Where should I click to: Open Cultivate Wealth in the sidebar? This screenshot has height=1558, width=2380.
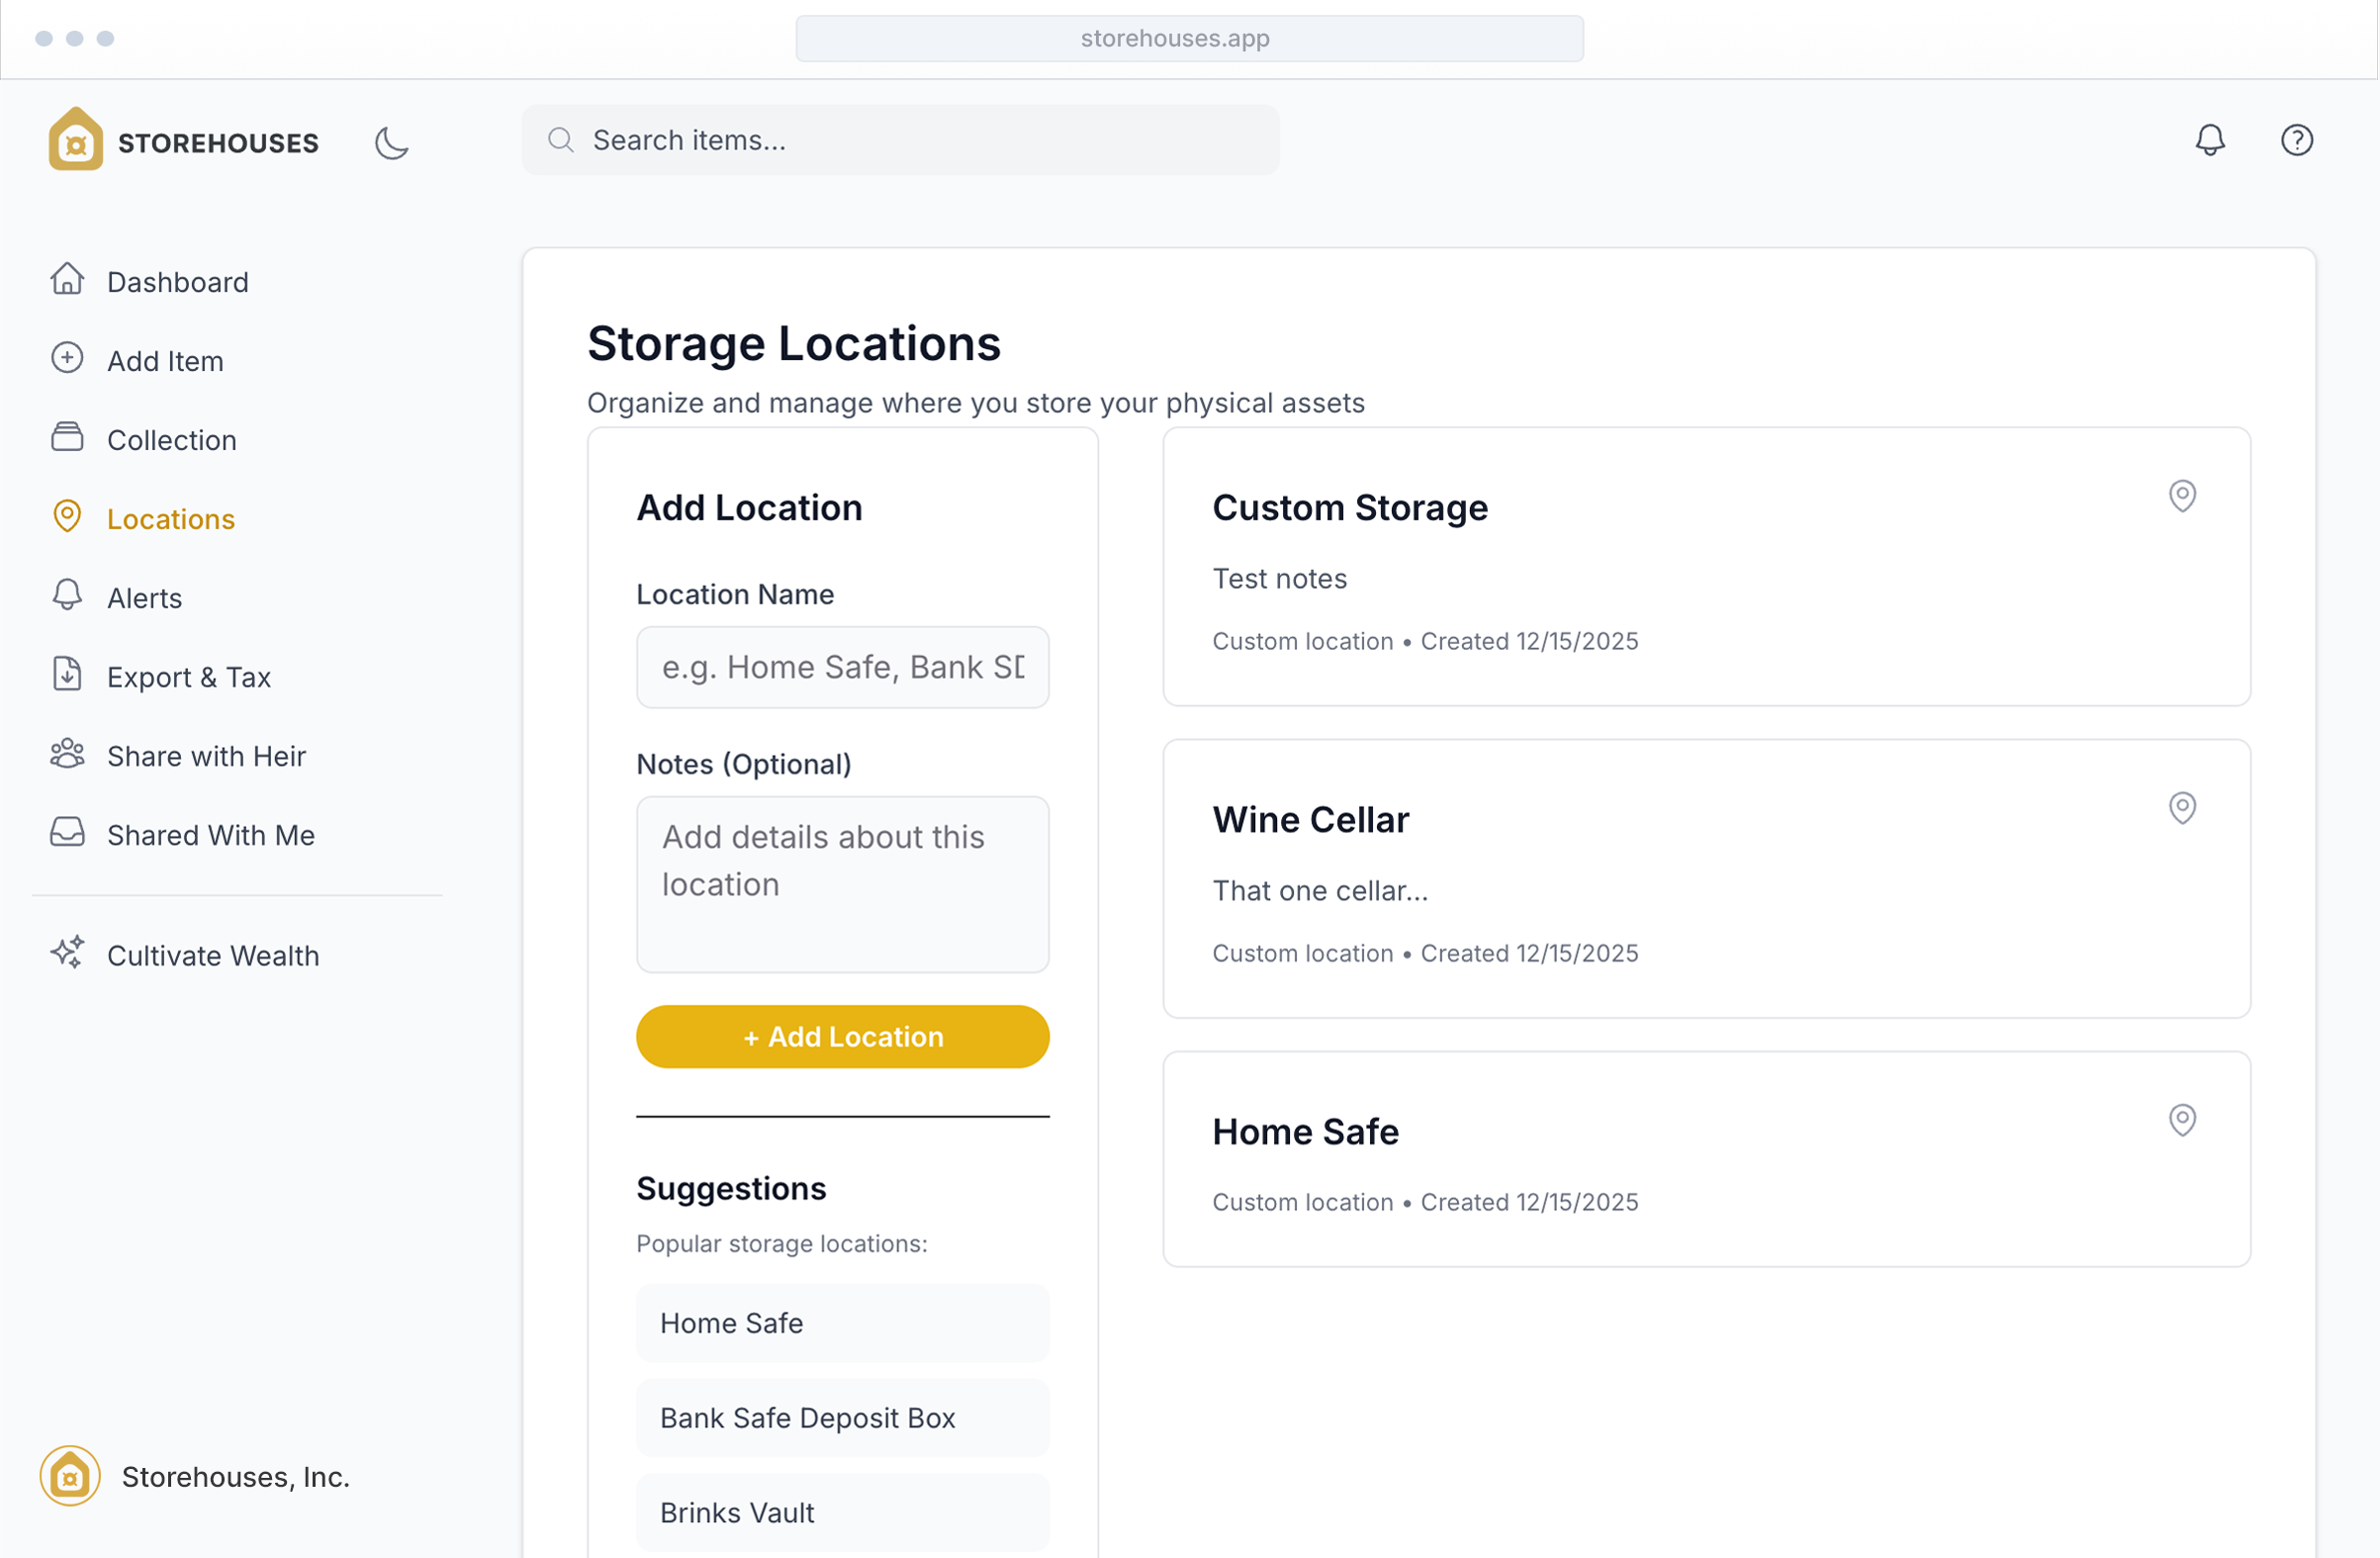coord(212,955)
